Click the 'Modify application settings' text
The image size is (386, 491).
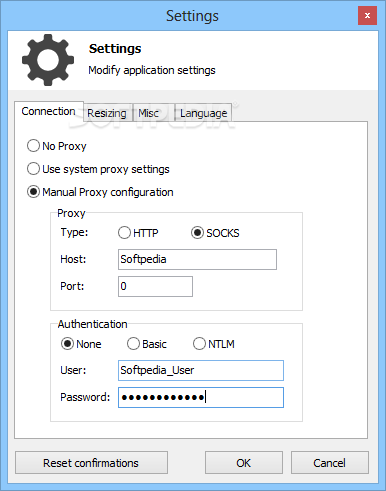152,70
